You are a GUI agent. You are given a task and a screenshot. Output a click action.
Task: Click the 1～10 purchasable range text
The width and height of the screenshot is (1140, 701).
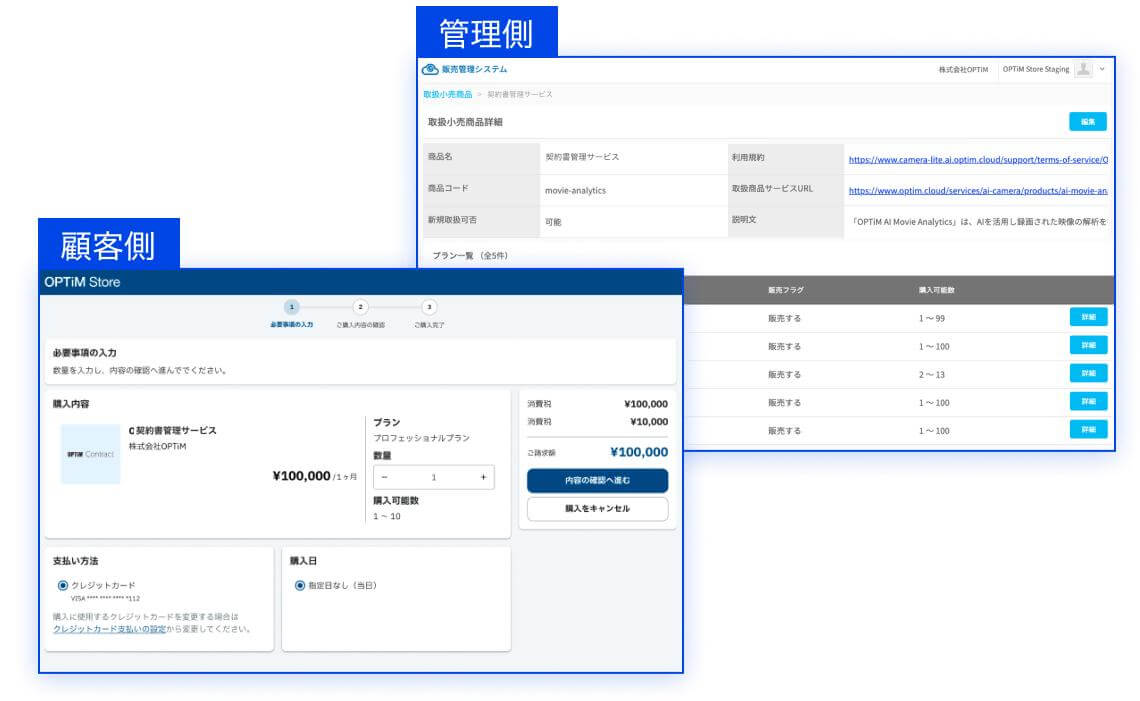pos(387,516)
